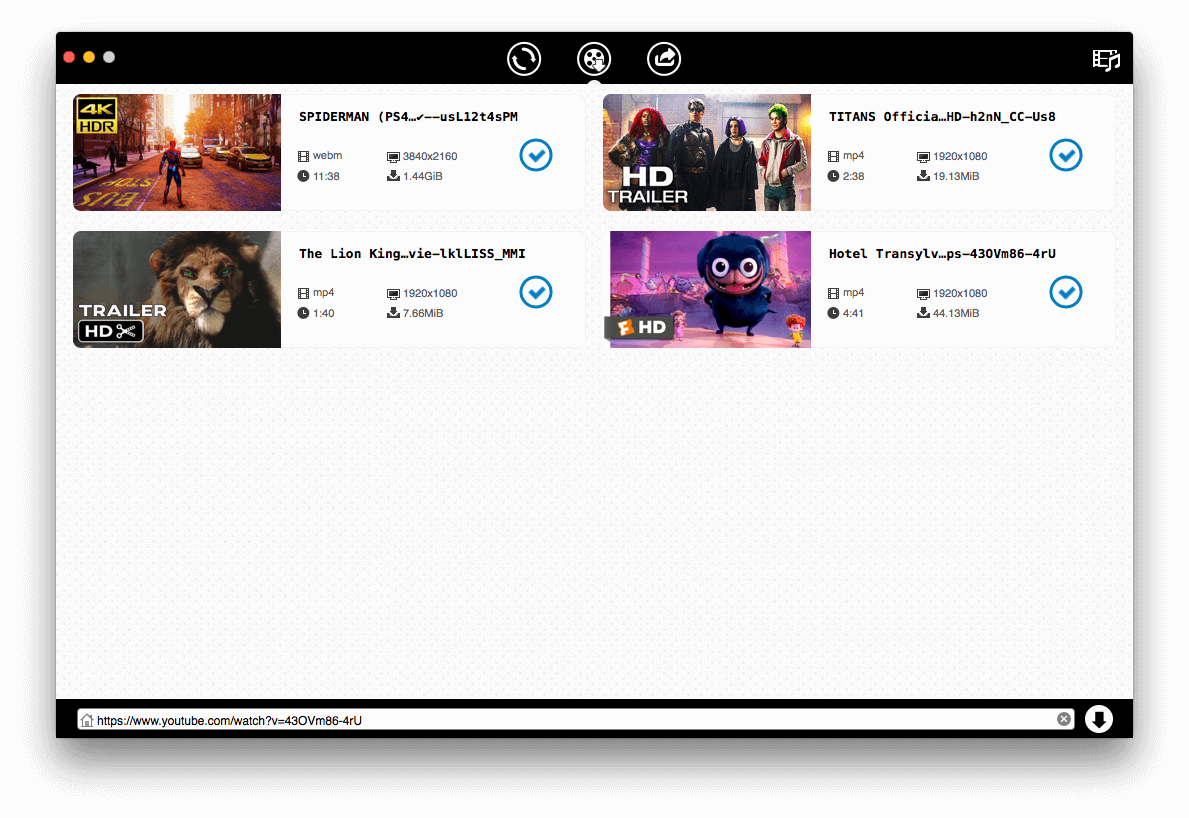Click the file size icon next to 44.13MiB
Screen dimensions: 1189x818
(923, 313)
